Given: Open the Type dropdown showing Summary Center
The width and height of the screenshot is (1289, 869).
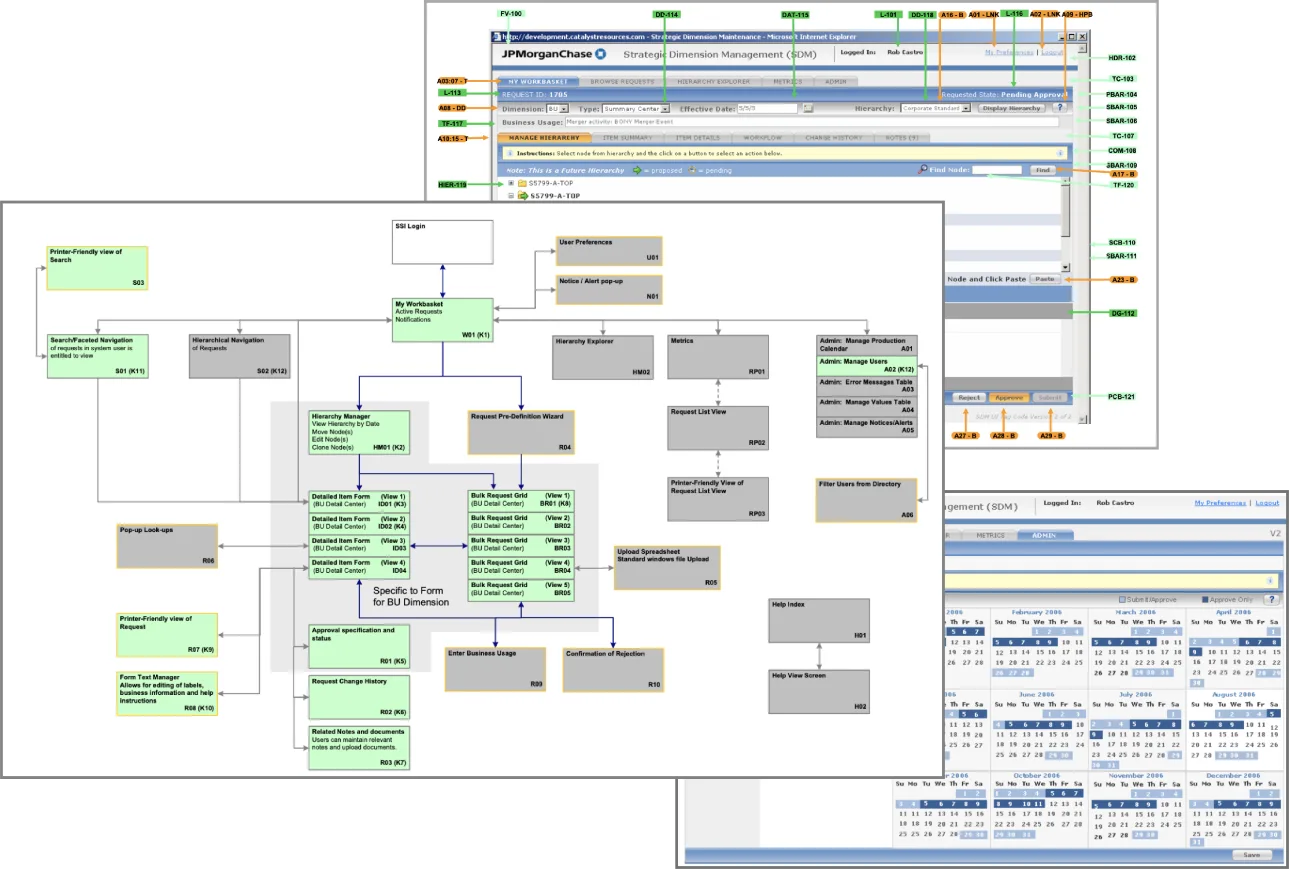Looking at the screenshot, I should pyautogui.click(x=667, y=109).
